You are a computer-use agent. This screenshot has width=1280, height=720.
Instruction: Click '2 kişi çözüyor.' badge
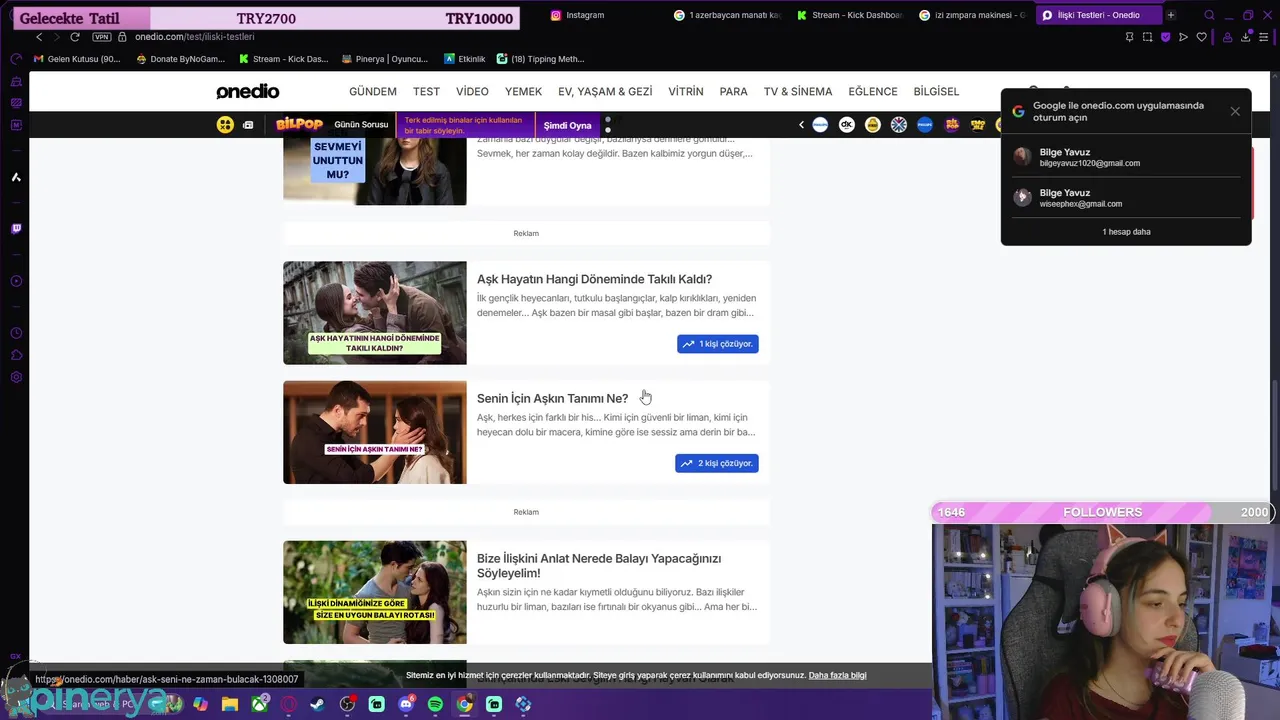tap(717, 463)
